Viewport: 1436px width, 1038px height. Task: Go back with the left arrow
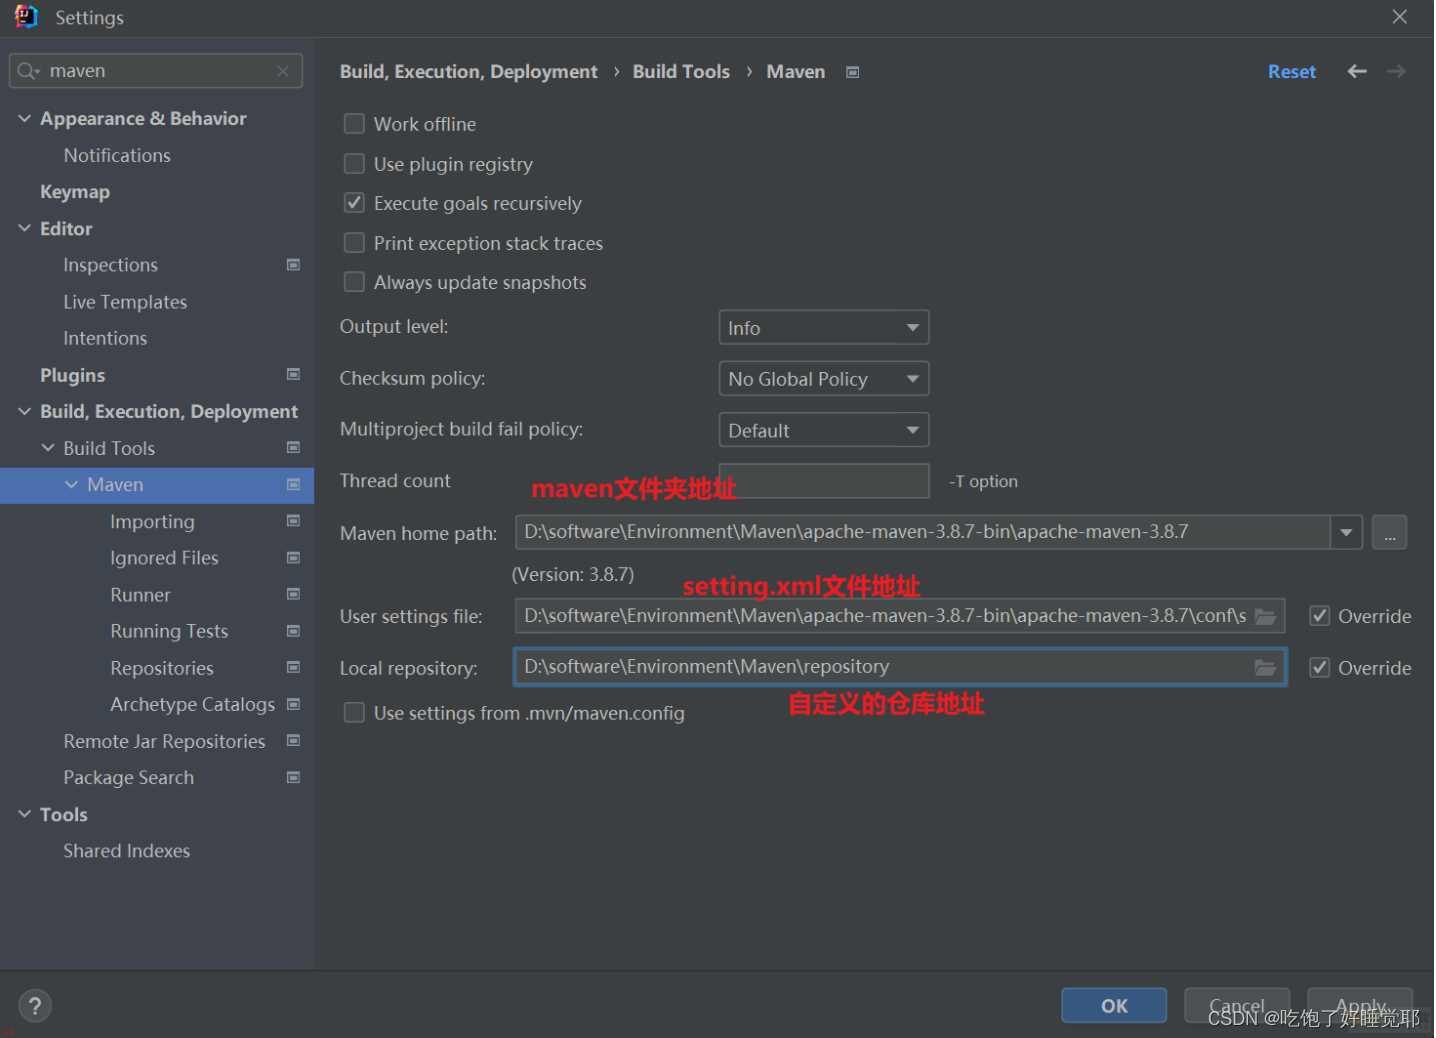click(x=1357, y=71)
